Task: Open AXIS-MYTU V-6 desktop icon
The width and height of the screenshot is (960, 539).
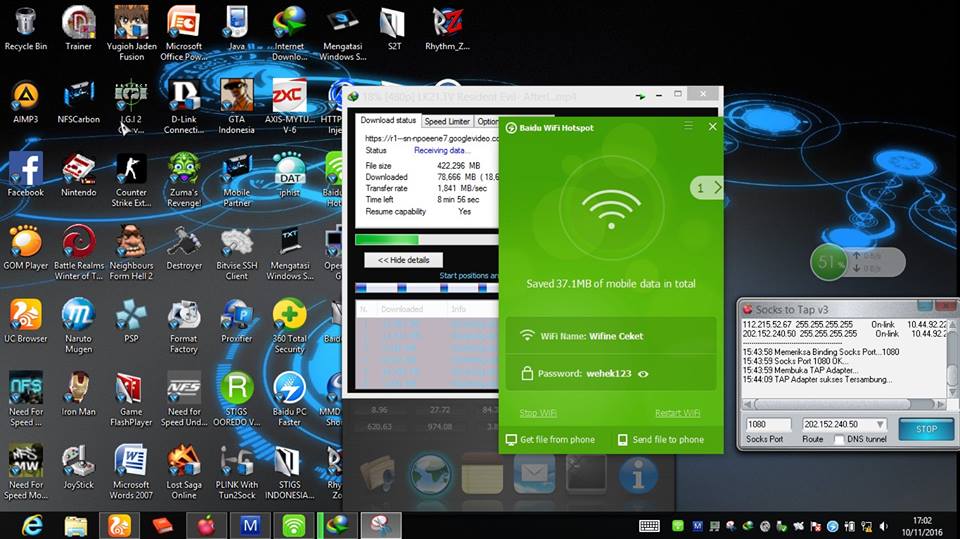Action: (289, 107)
